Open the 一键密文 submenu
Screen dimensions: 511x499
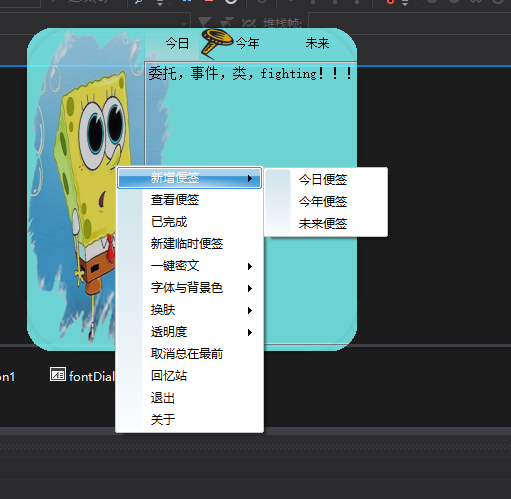pos(189,266)
